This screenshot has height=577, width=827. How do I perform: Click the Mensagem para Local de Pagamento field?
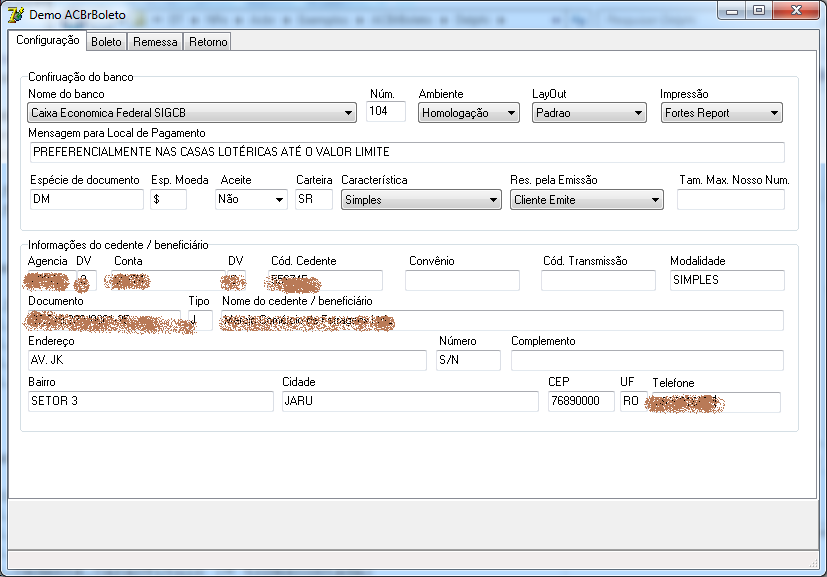pos(407,152)
